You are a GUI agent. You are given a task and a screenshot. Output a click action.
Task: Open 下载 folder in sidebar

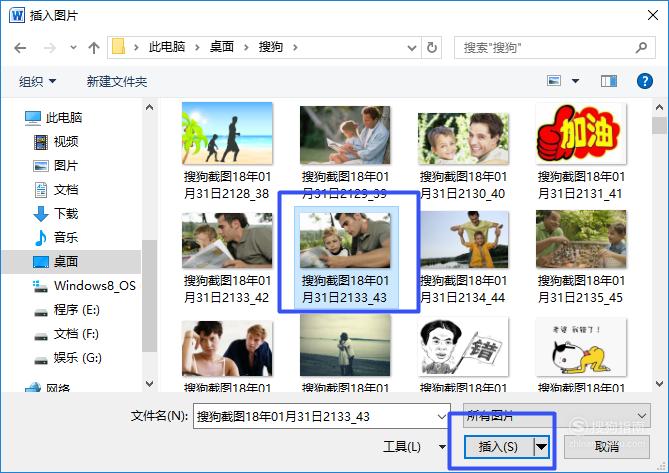(56, 214)
